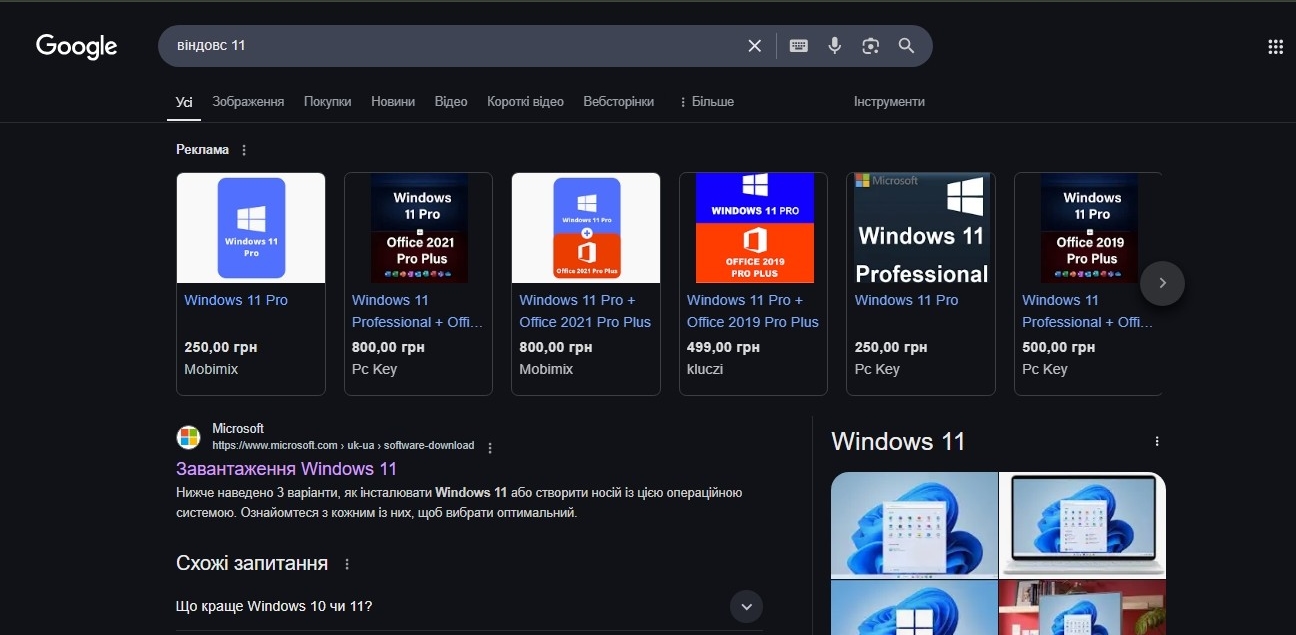Screen dimensions: 1296x635
Task: Click the blue-and-orange Windows plus Office image
Action: tap(586, 228)
